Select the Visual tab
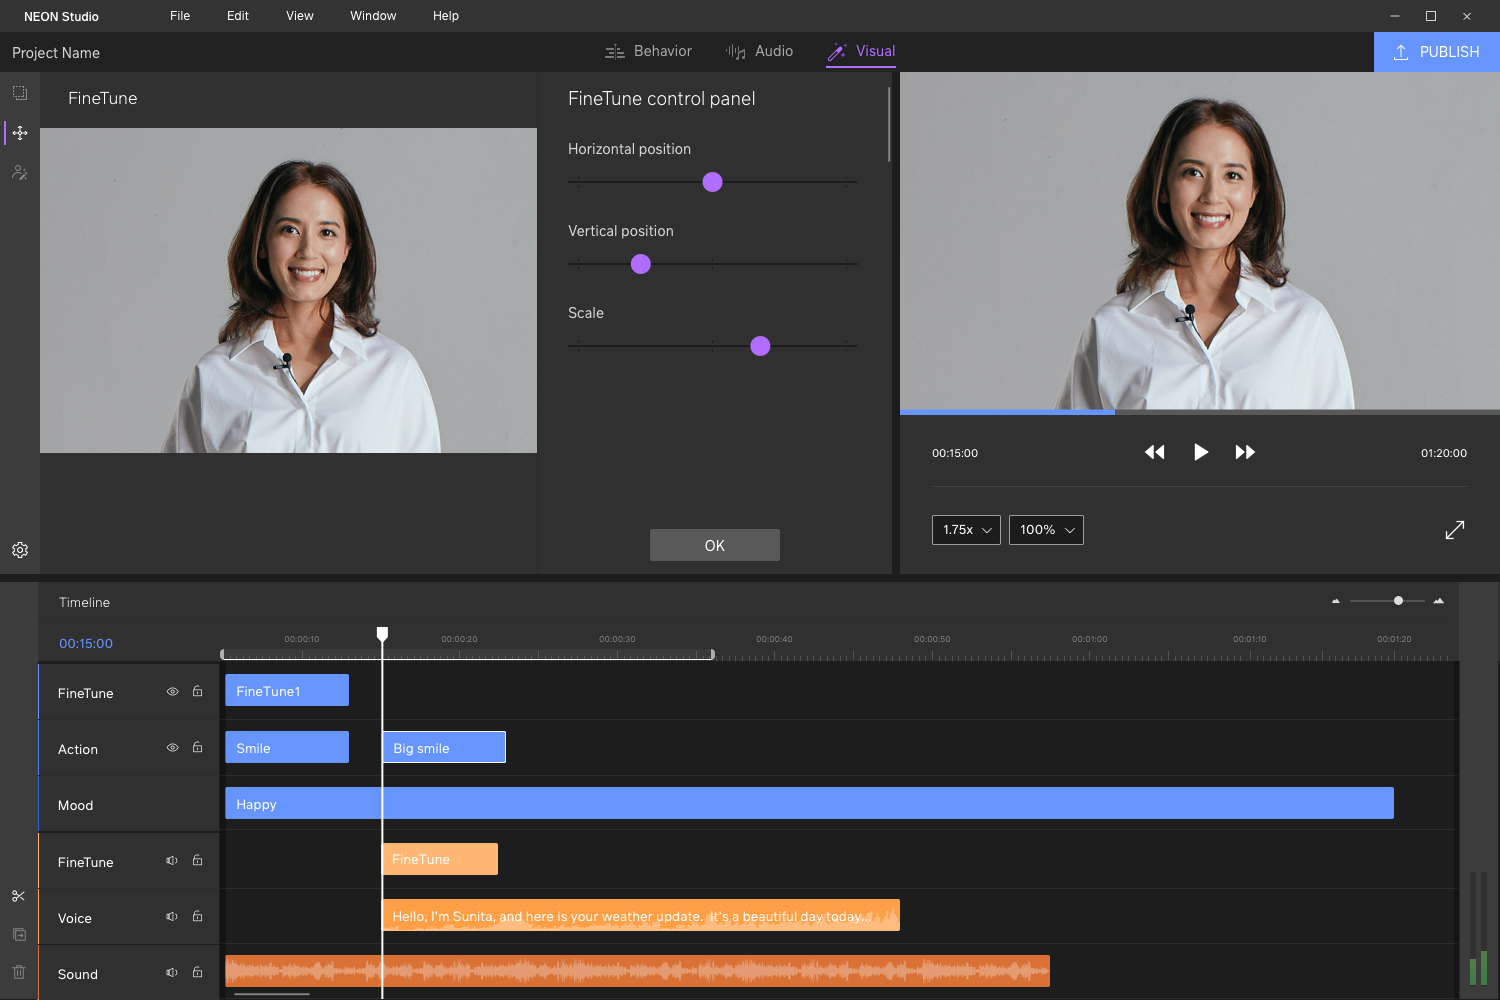The width and height of the screenshot is (1500, 1000). point(861,51)
